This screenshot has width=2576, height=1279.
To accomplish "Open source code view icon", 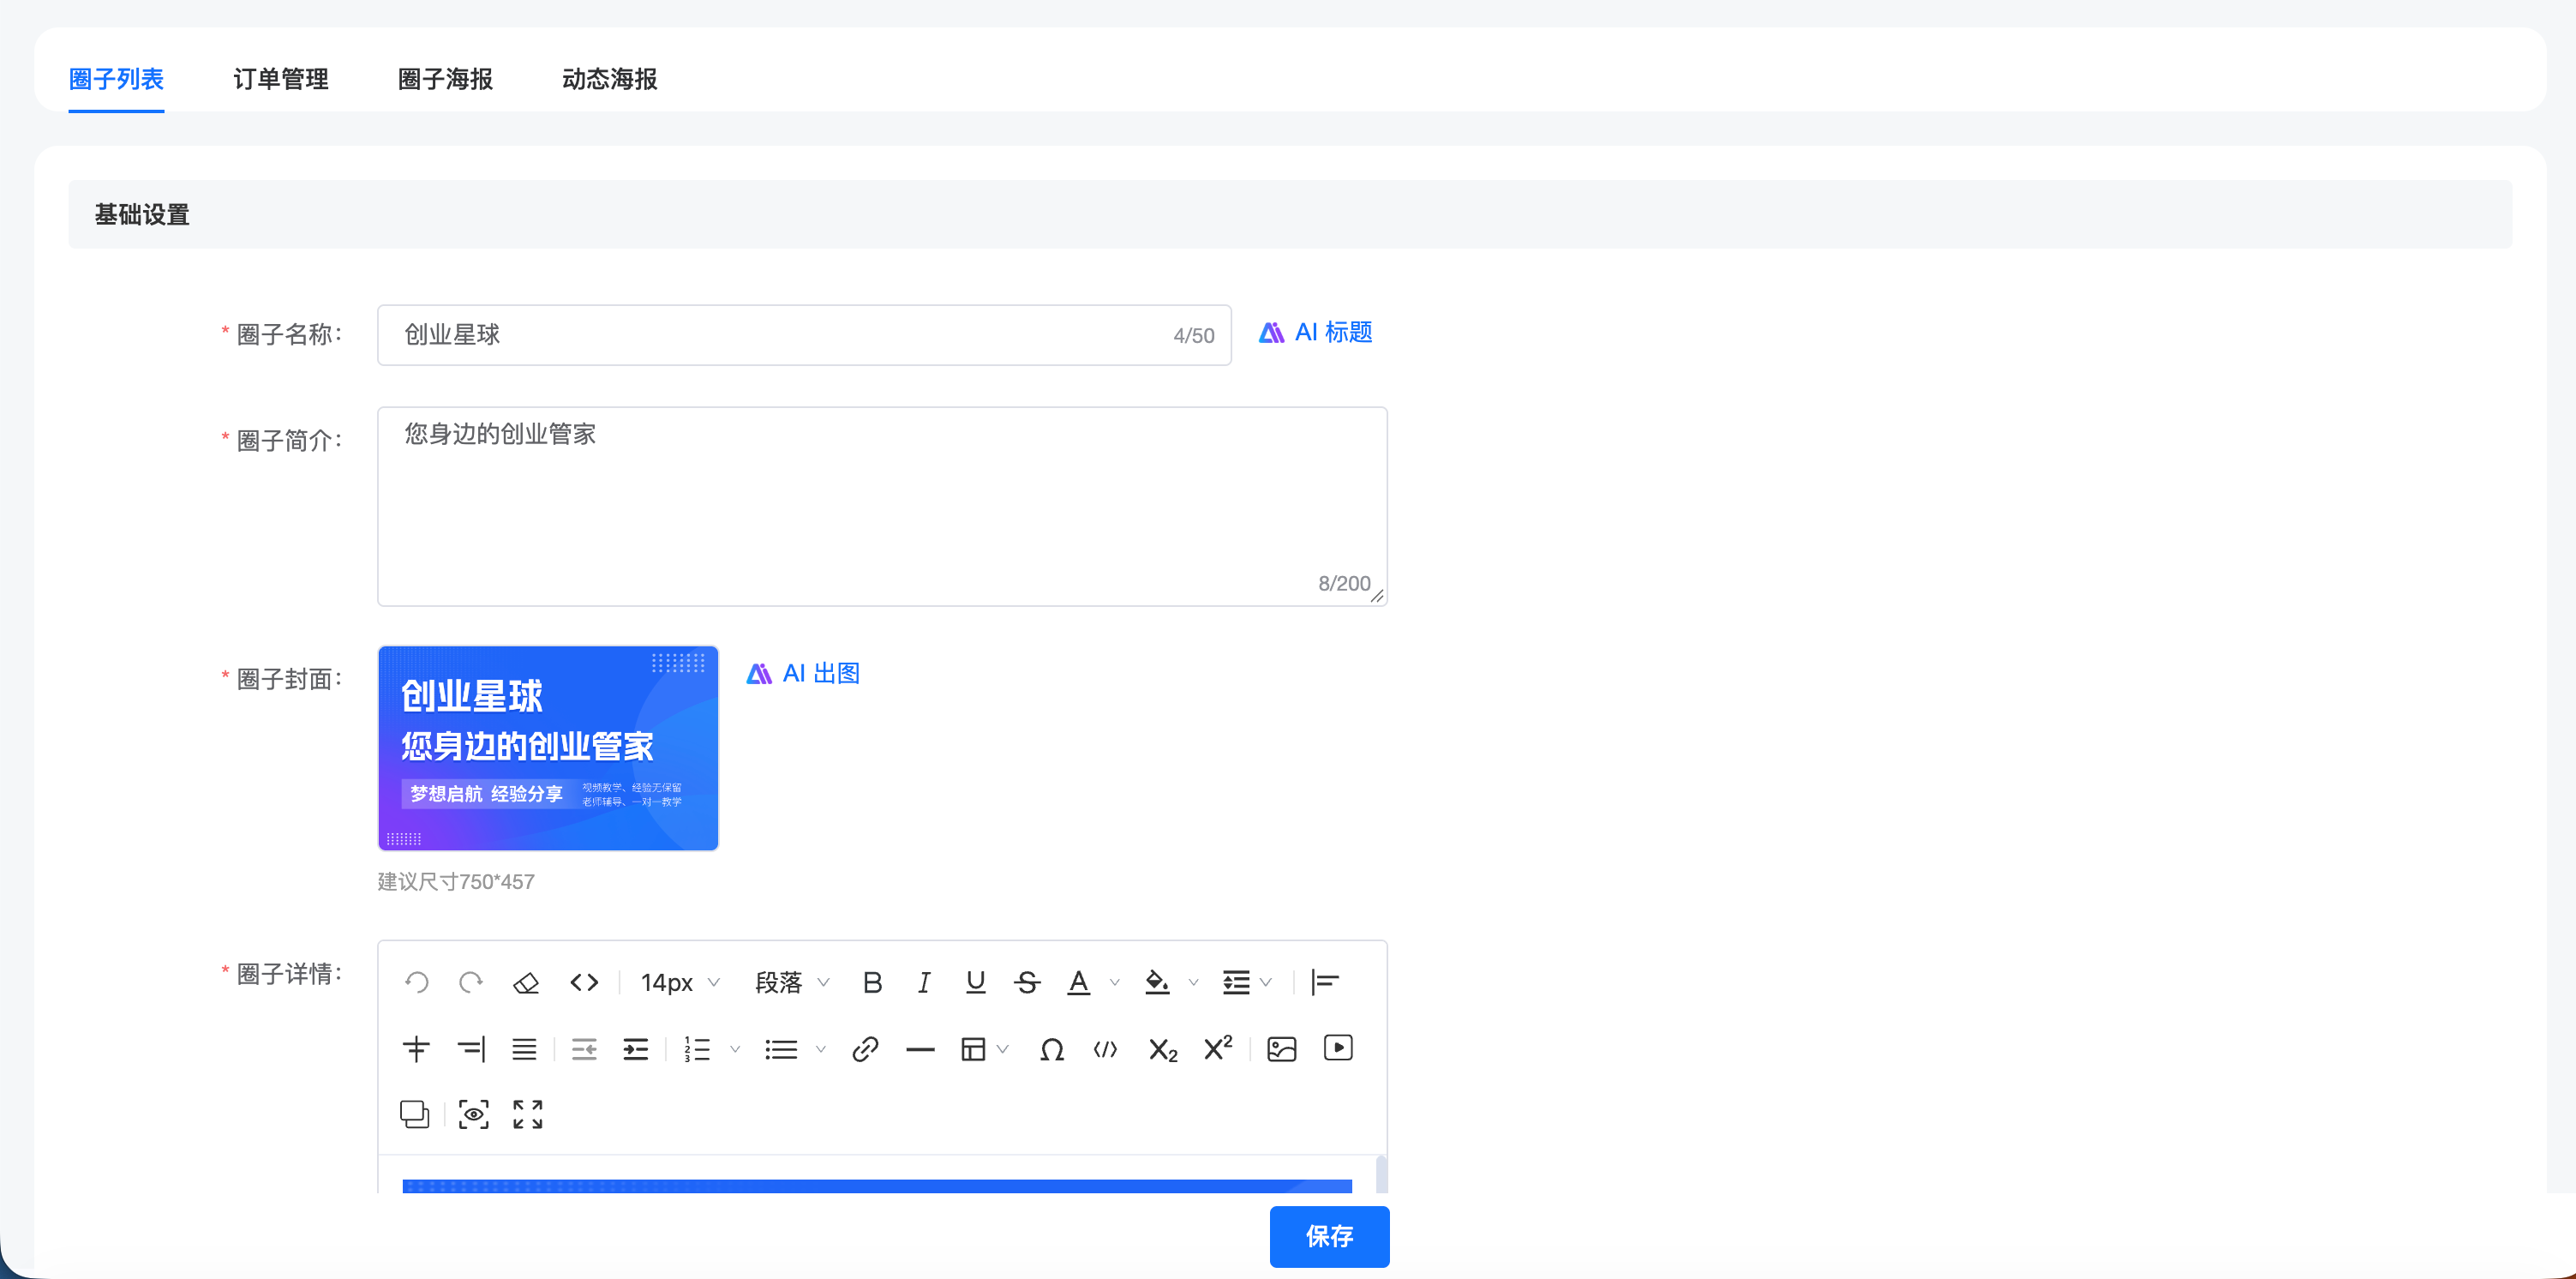I will point(584,983).
